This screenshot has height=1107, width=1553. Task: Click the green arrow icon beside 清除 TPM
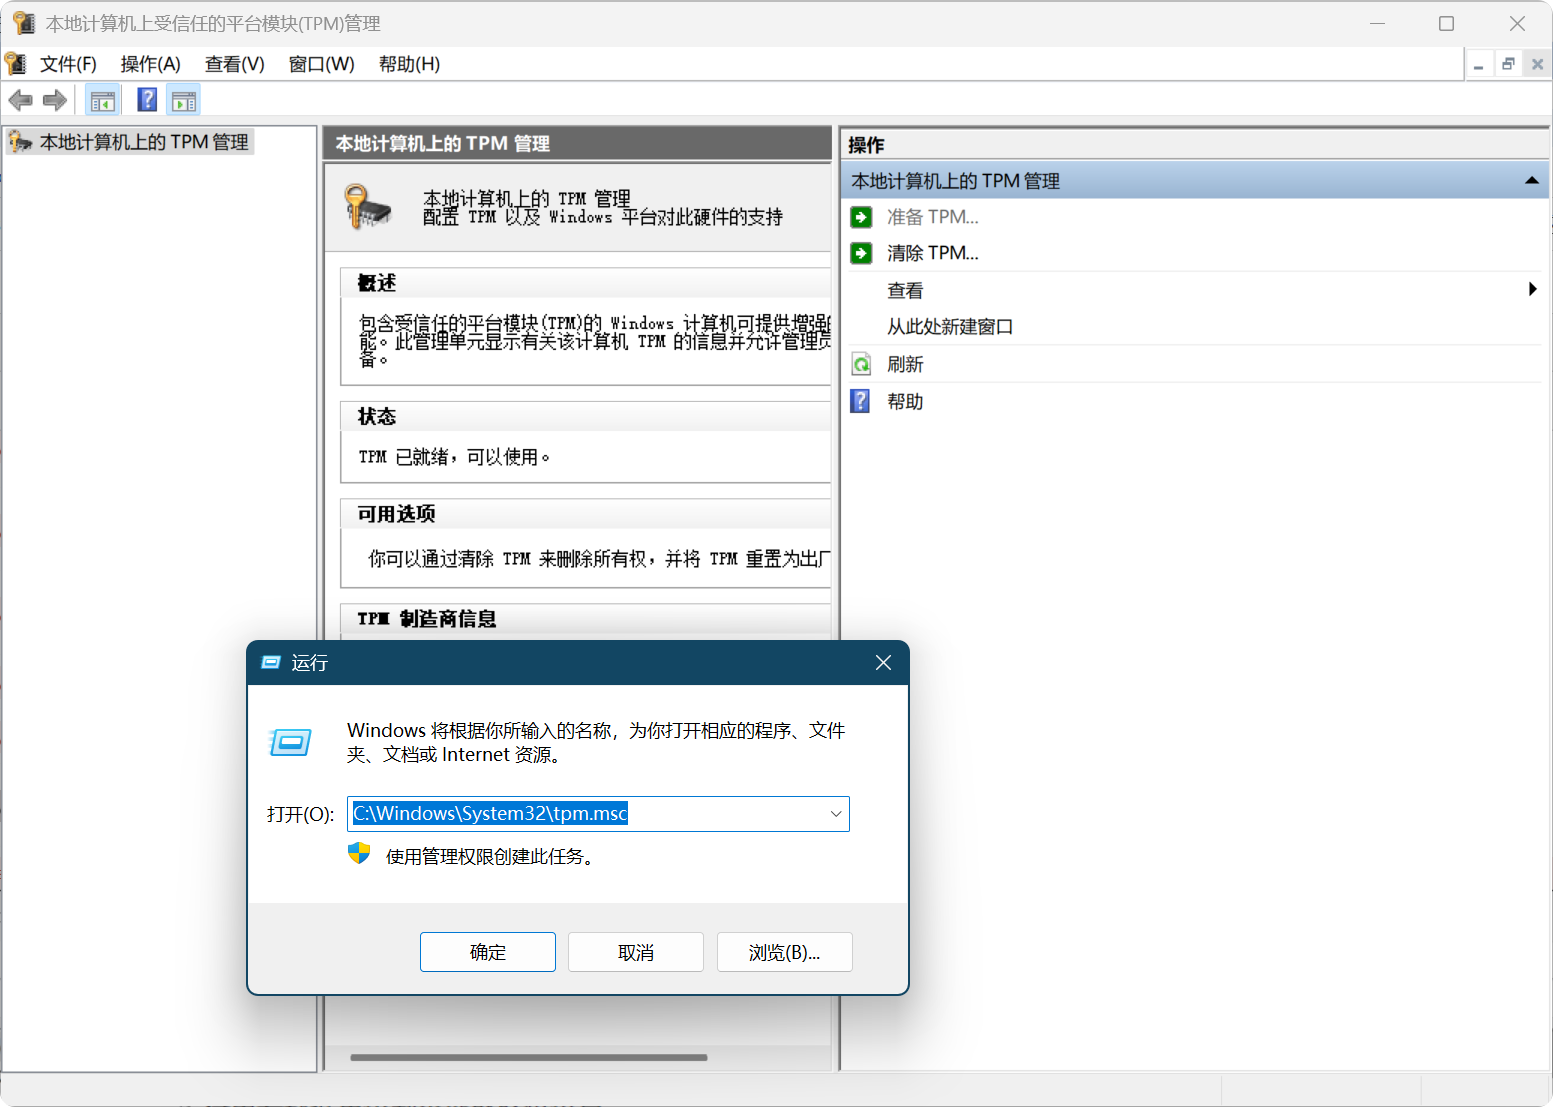coord(861,253)
